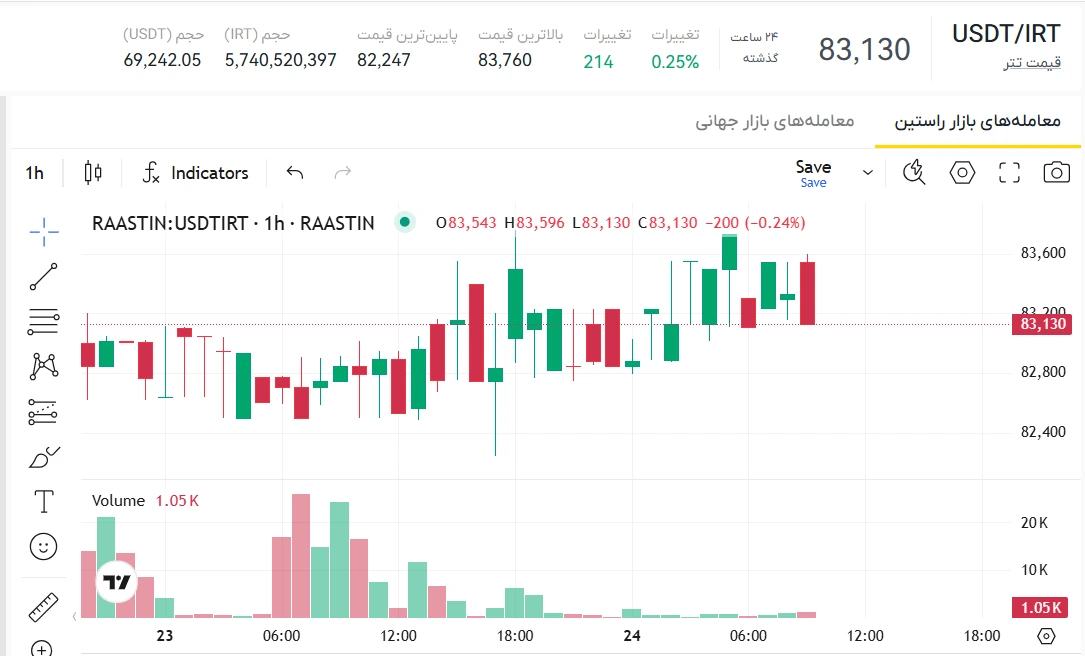Open chart settings hexagon icon

coord(962,172)
